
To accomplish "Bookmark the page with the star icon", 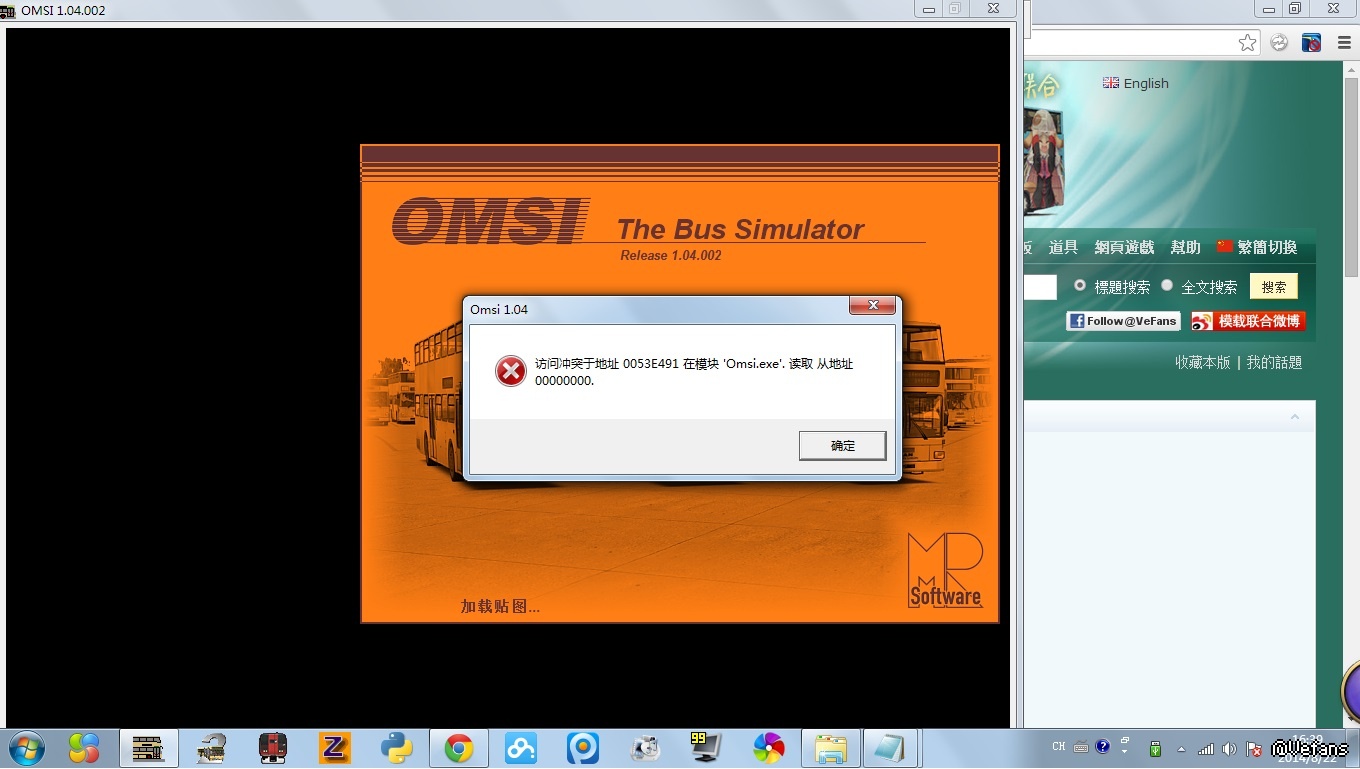I will [1247, 42].
